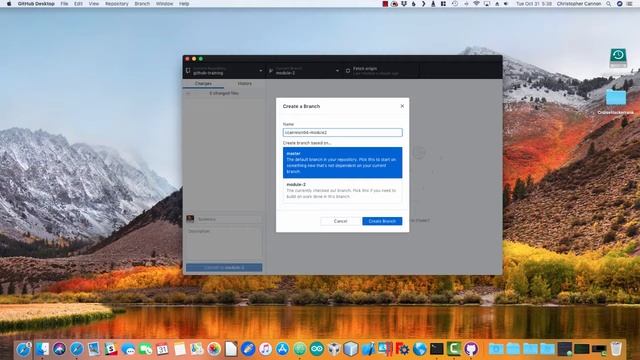Open Photos from the Dock
The height and width of the screenshot is (360, 640).
214,349
